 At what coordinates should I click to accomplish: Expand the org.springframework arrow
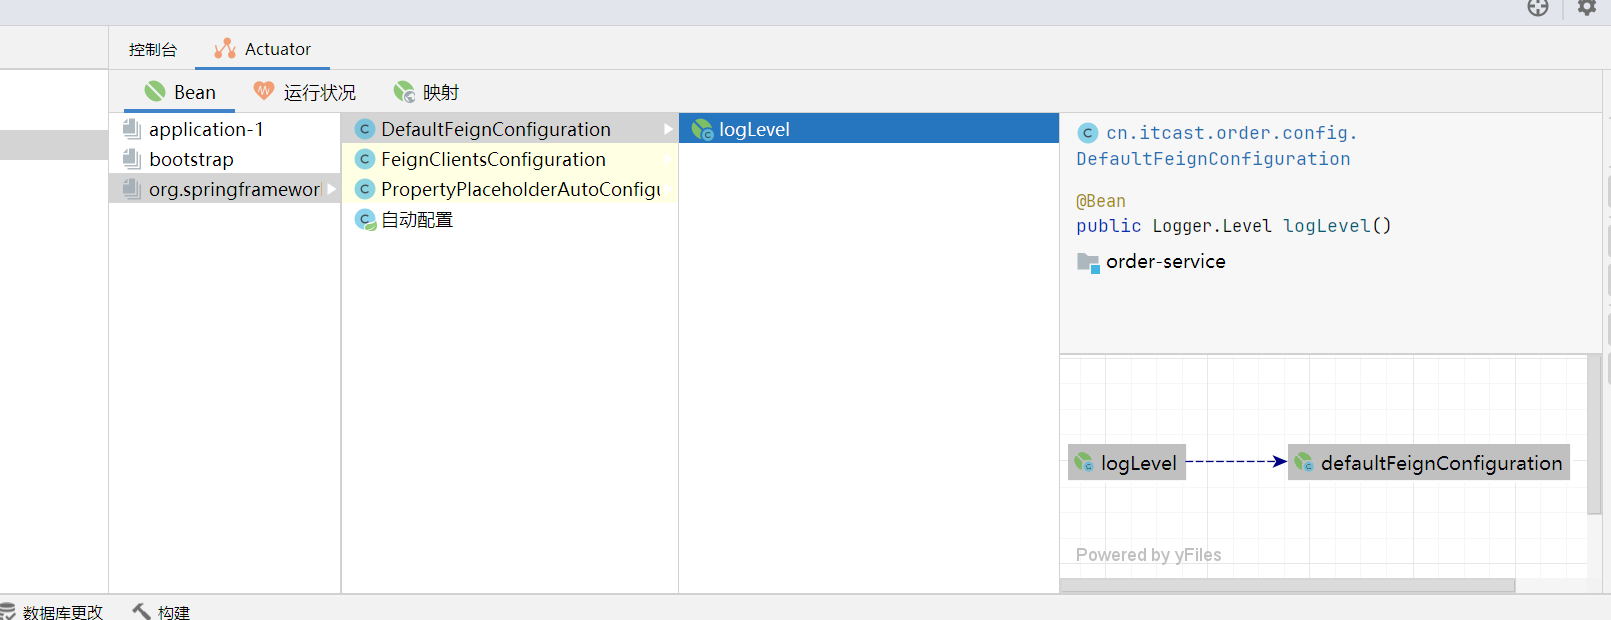[x=332, y=189]
